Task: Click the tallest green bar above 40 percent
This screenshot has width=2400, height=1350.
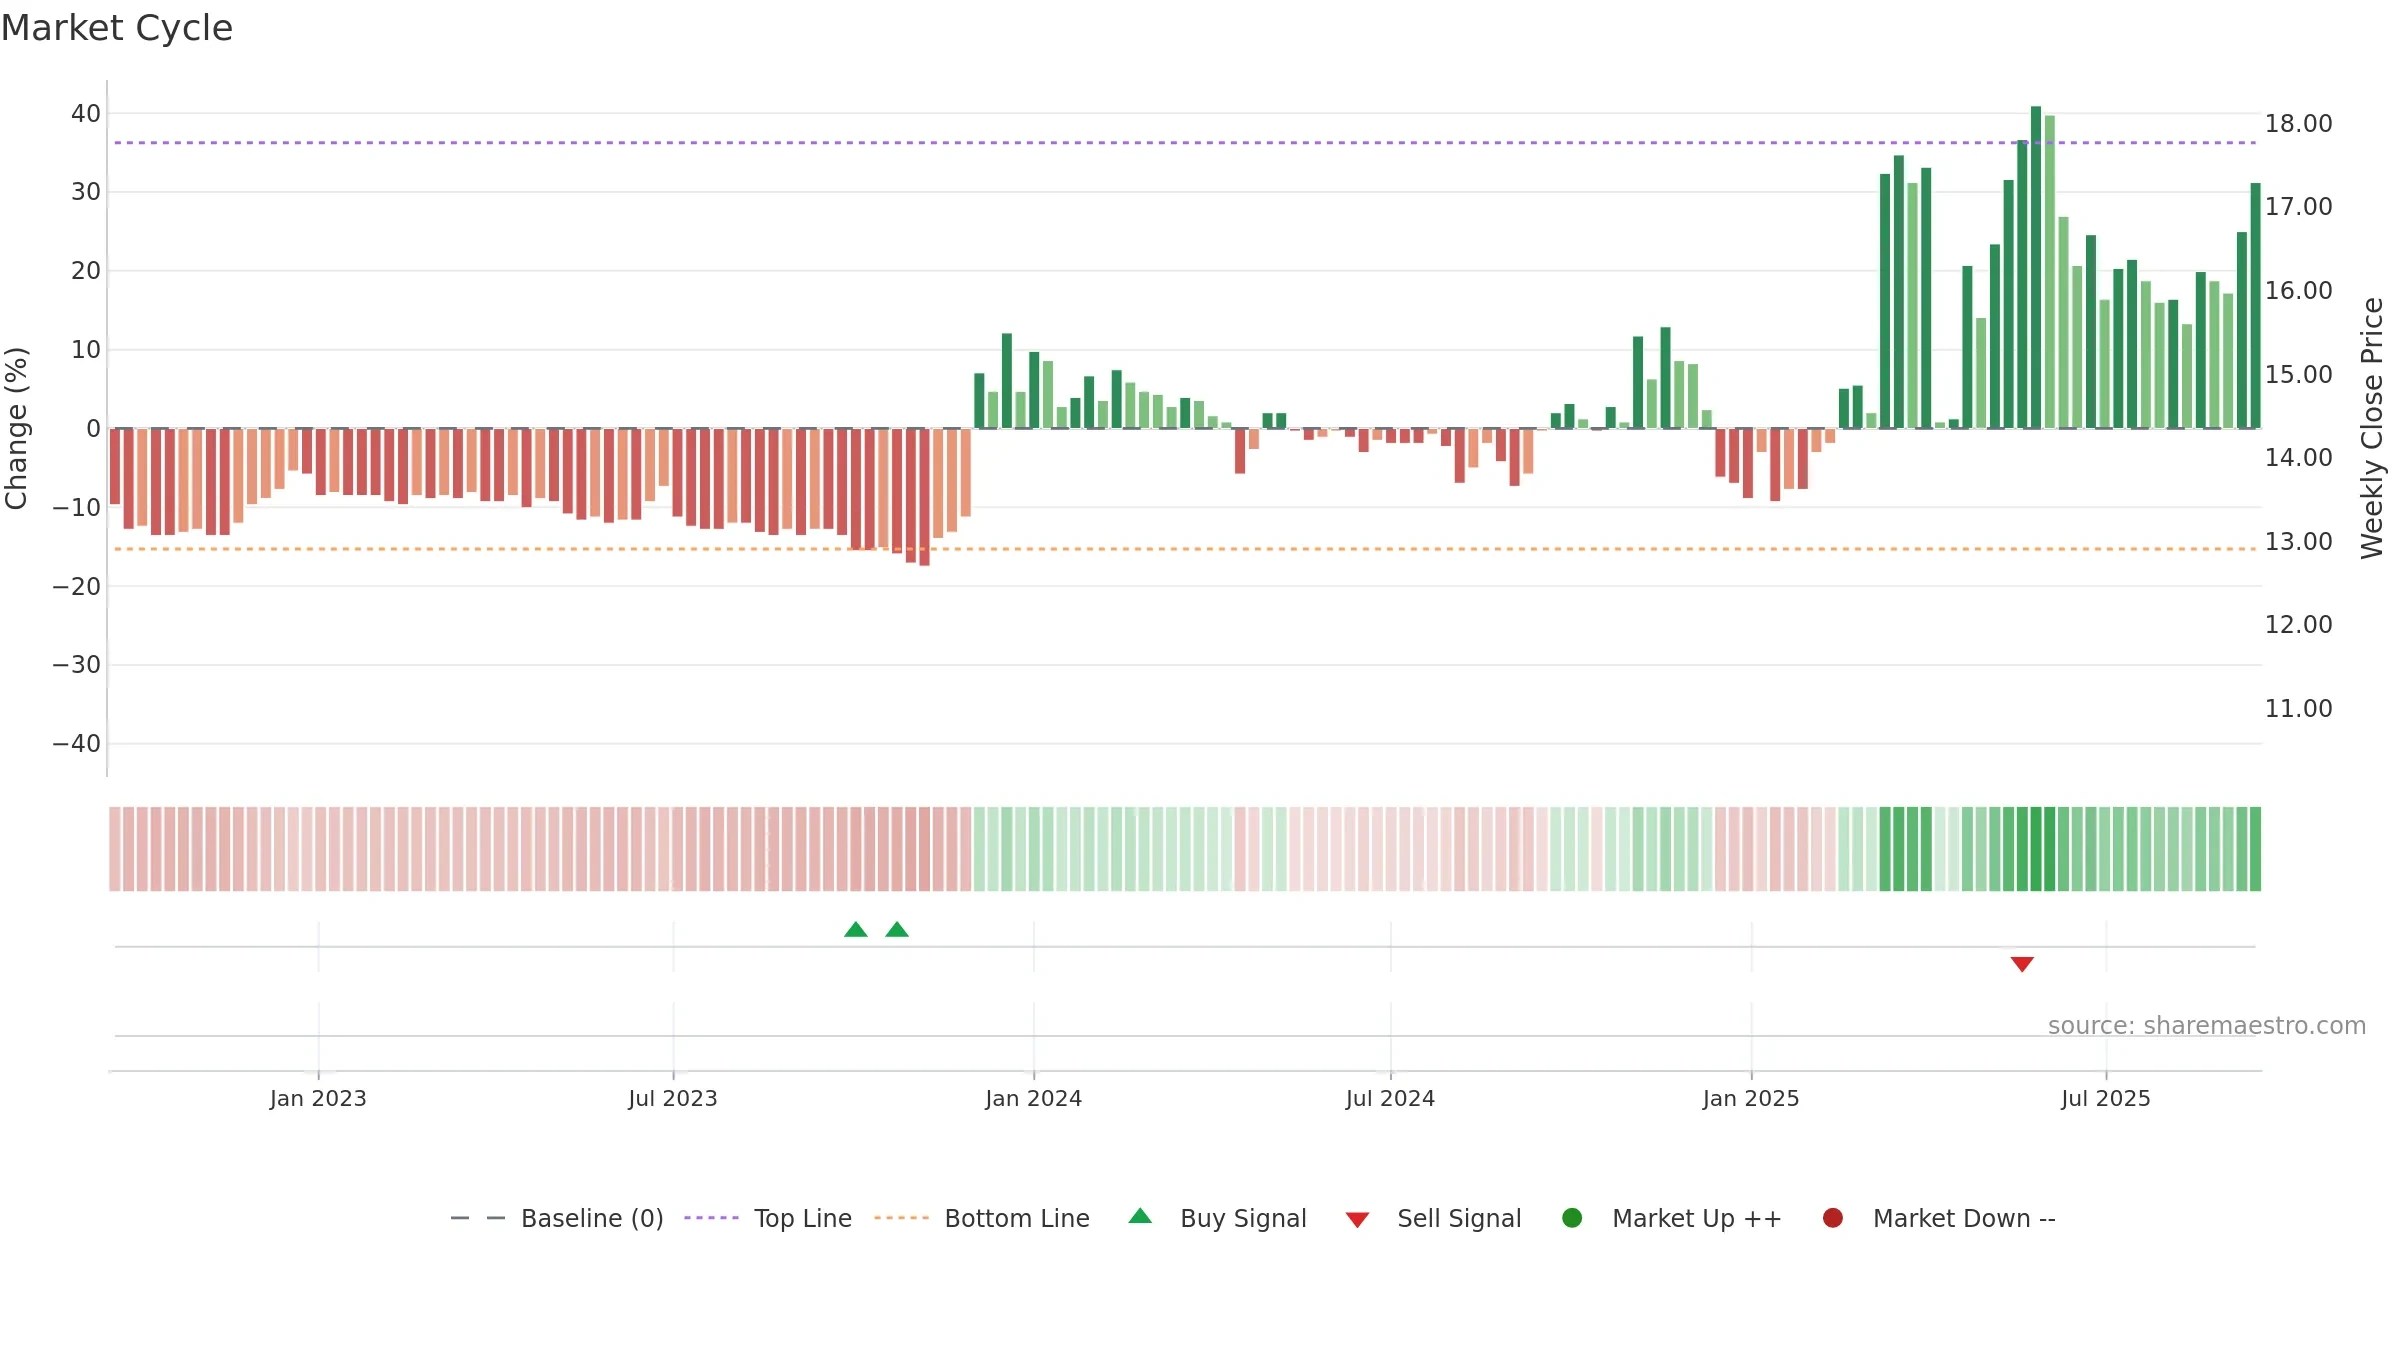Action: click(2036, 267)
